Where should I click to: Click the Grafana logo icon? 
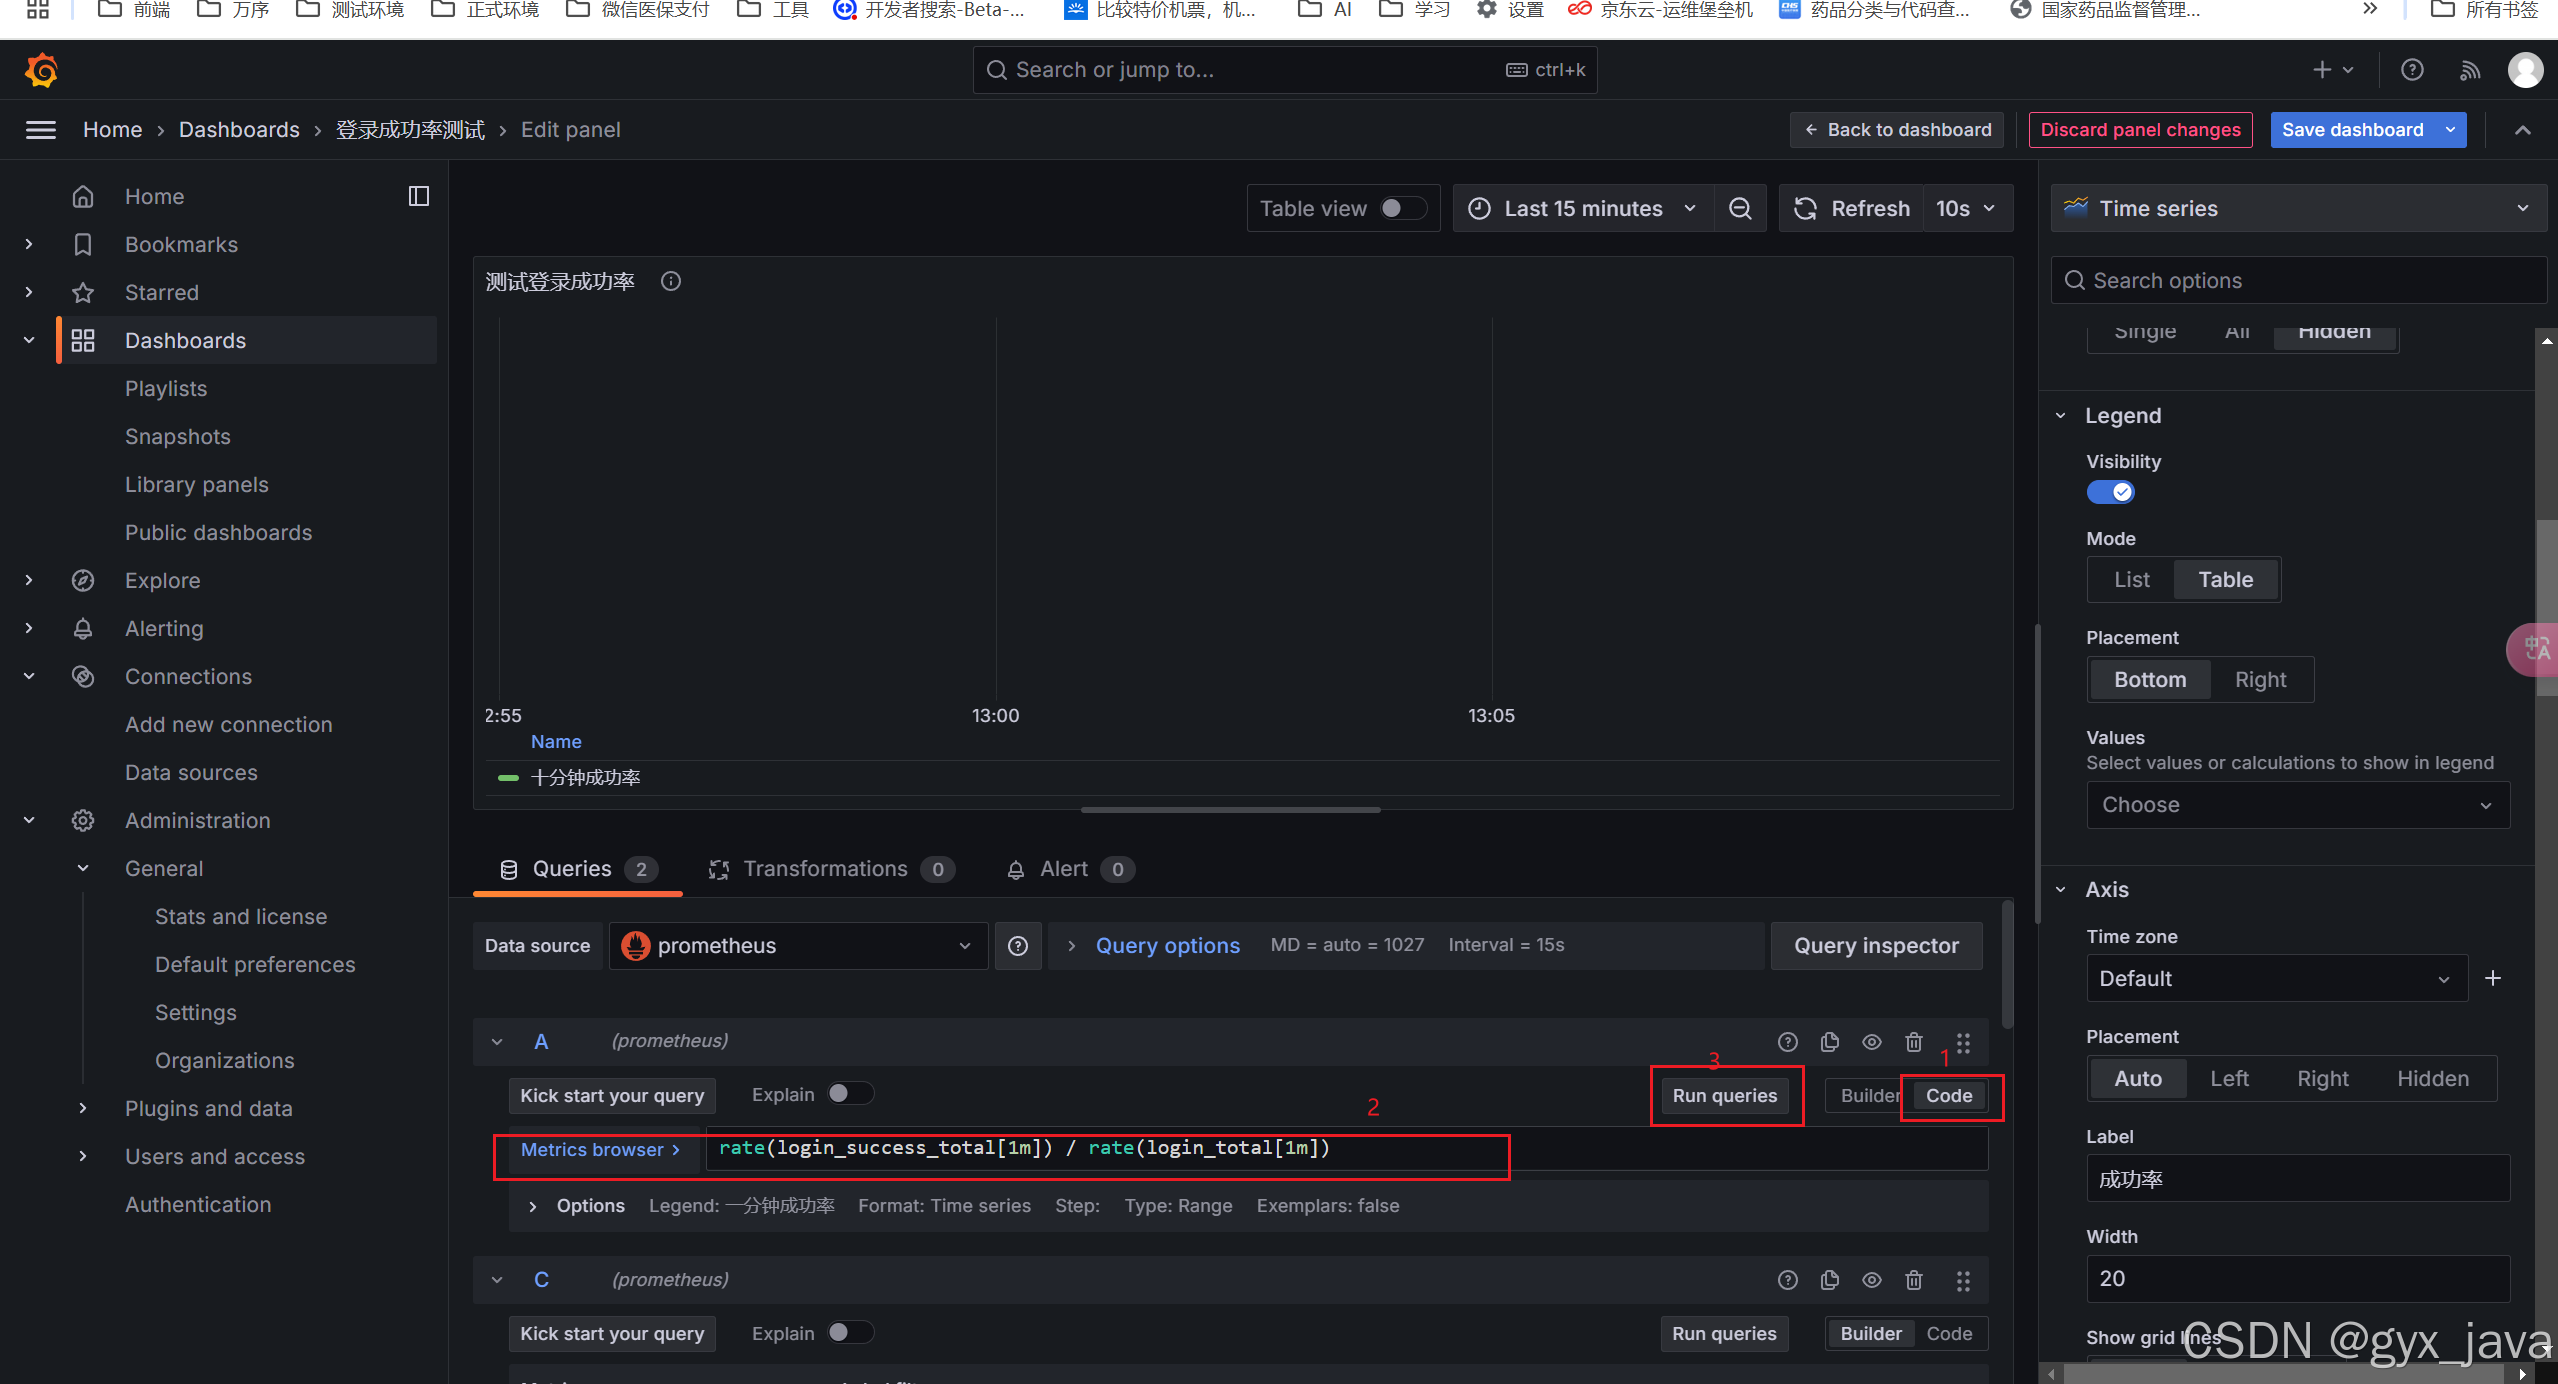[41, 70]
